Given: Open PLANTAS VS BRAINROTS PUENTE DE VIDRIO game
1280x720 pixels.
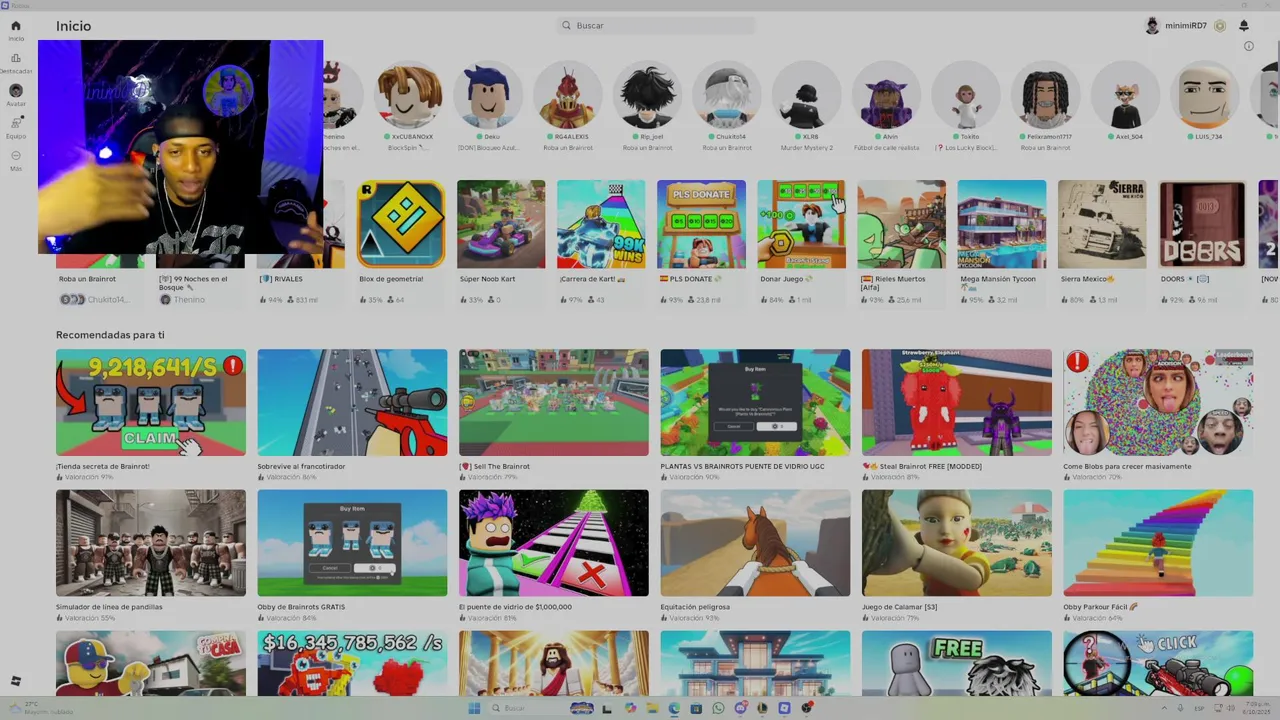Looking at the screenshot, I should click(x=755, y=402).
